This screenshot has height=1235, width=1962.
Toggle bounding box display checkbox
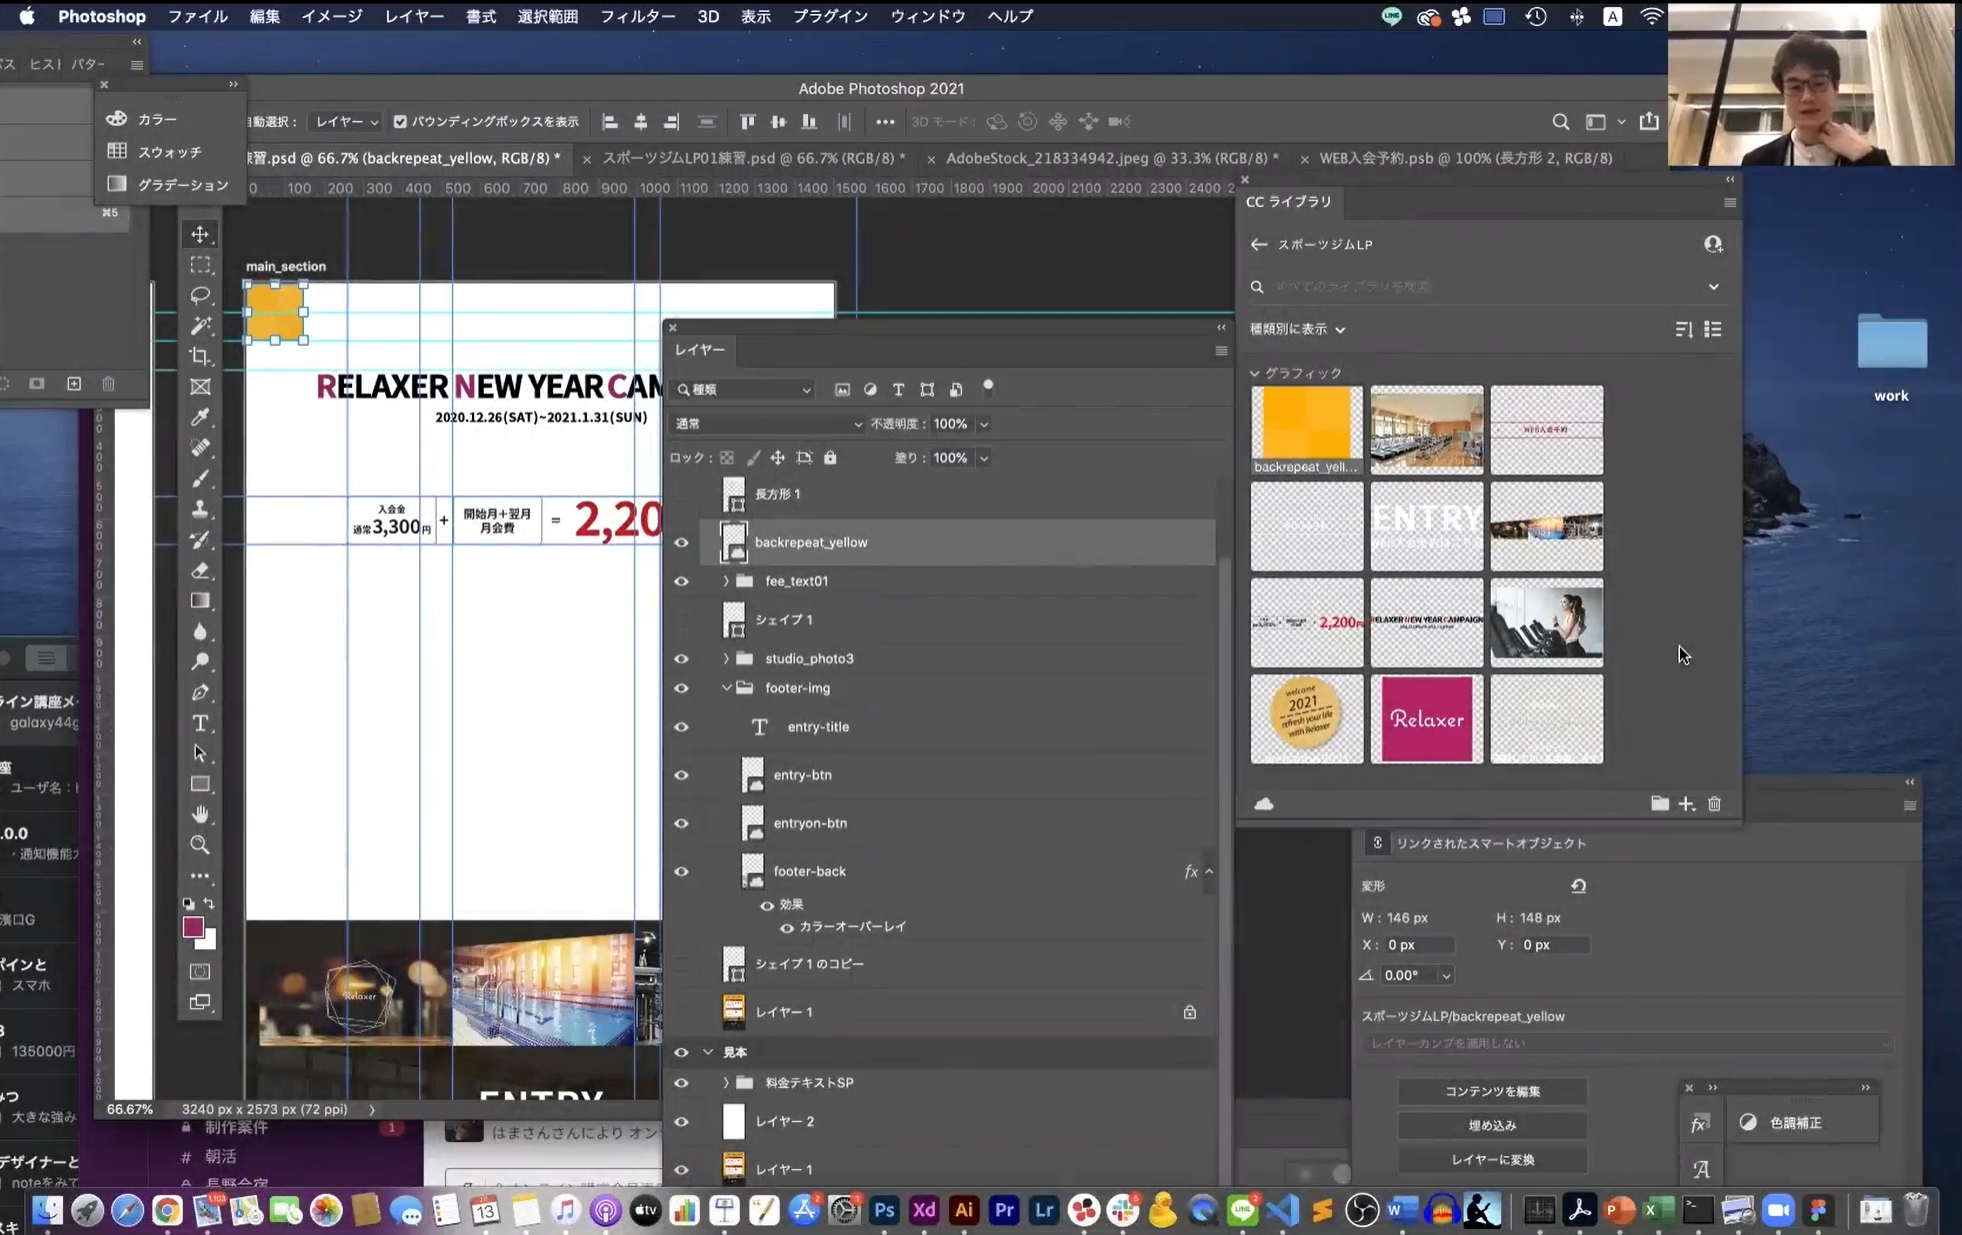pyautogui.click(x=400, y=122)
